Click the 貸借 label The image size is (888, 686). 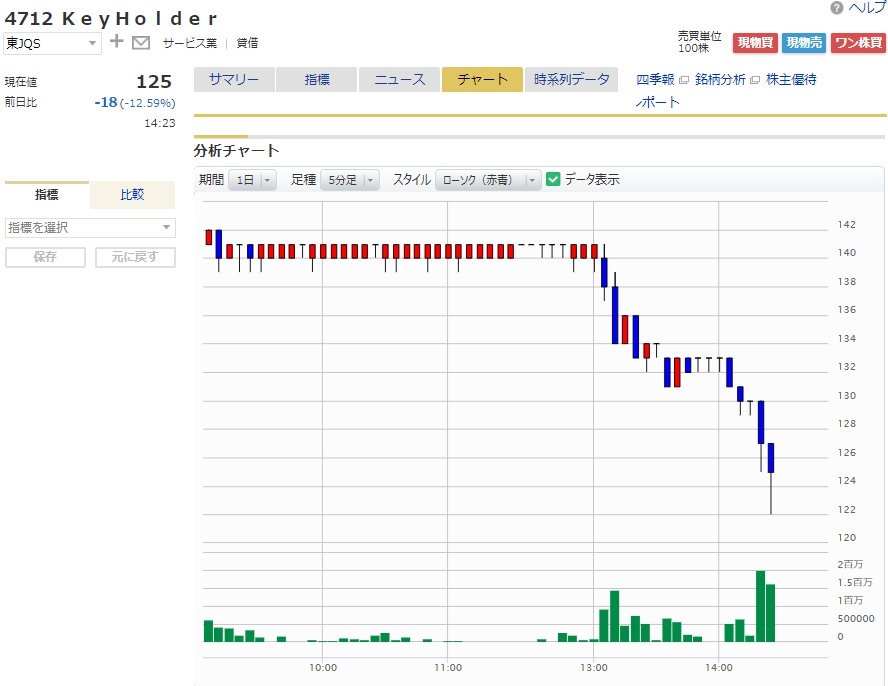click(247, 43)
